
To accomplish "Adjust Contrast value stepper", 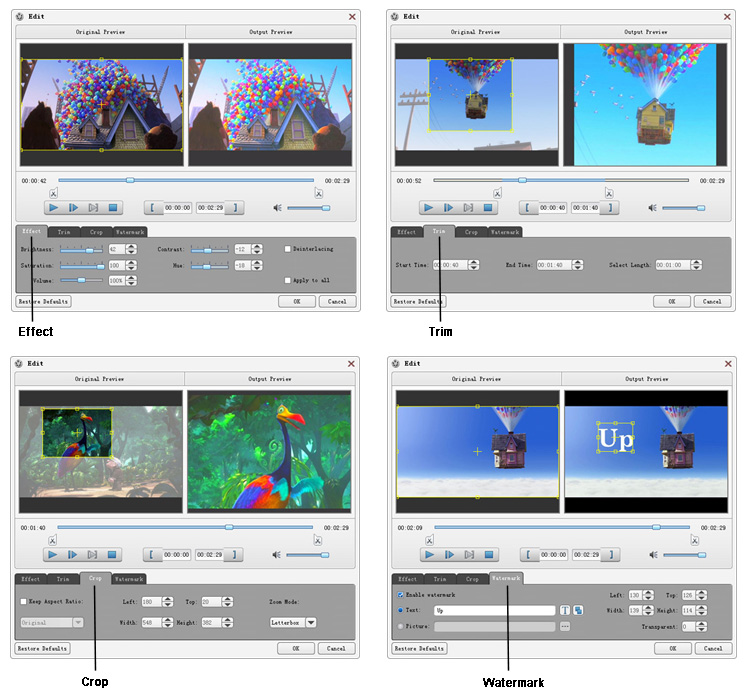I will pyautogui.click(x=257, y=249).
